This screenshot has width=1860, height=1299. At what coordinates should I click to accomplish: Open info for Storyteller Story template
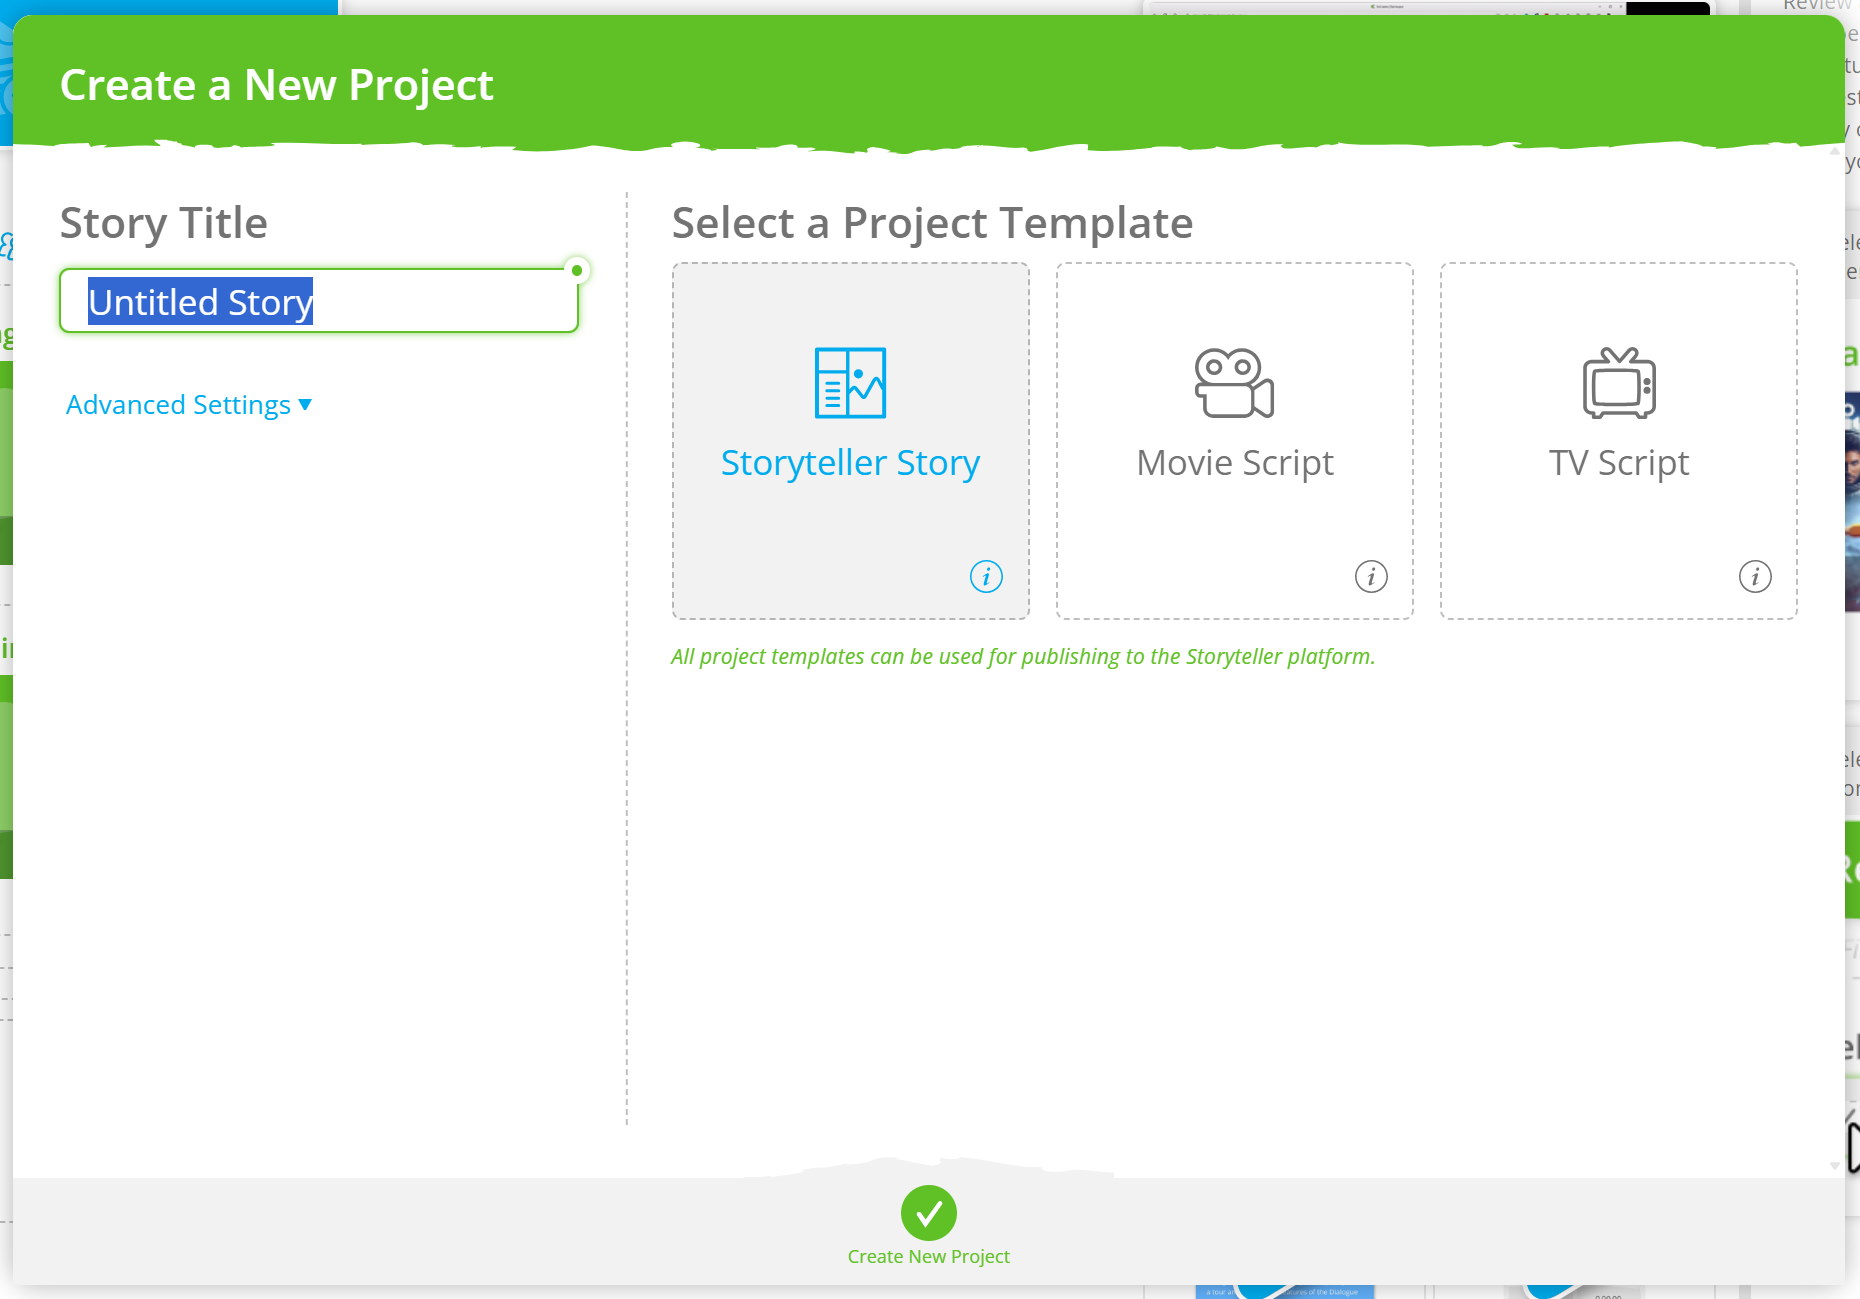[x=986, y=576]
